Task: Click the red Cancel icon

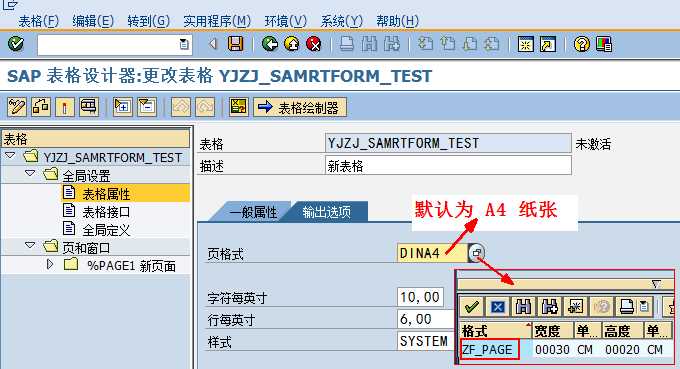Action: pyautogui.click(x=314, y=44)
